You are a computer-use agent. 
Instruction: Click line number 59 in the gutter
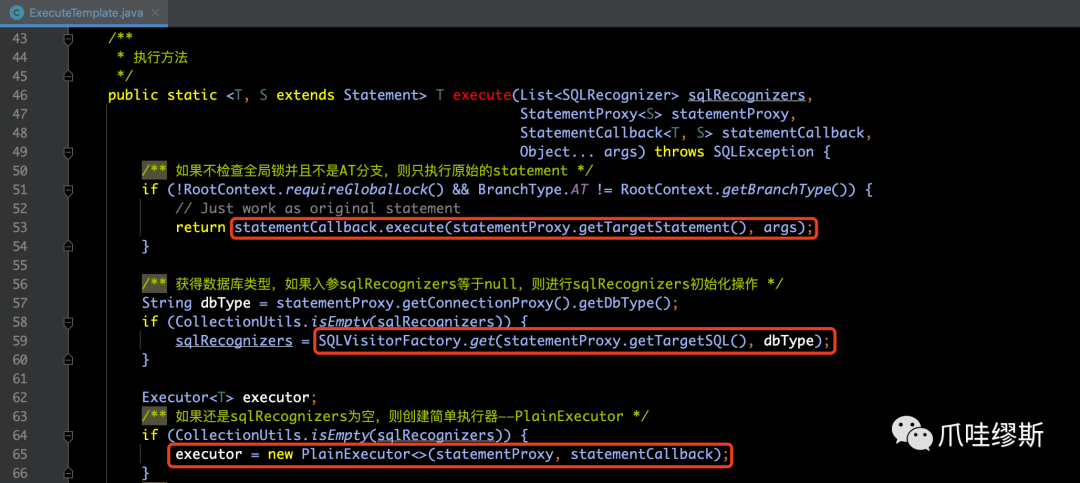20,340
